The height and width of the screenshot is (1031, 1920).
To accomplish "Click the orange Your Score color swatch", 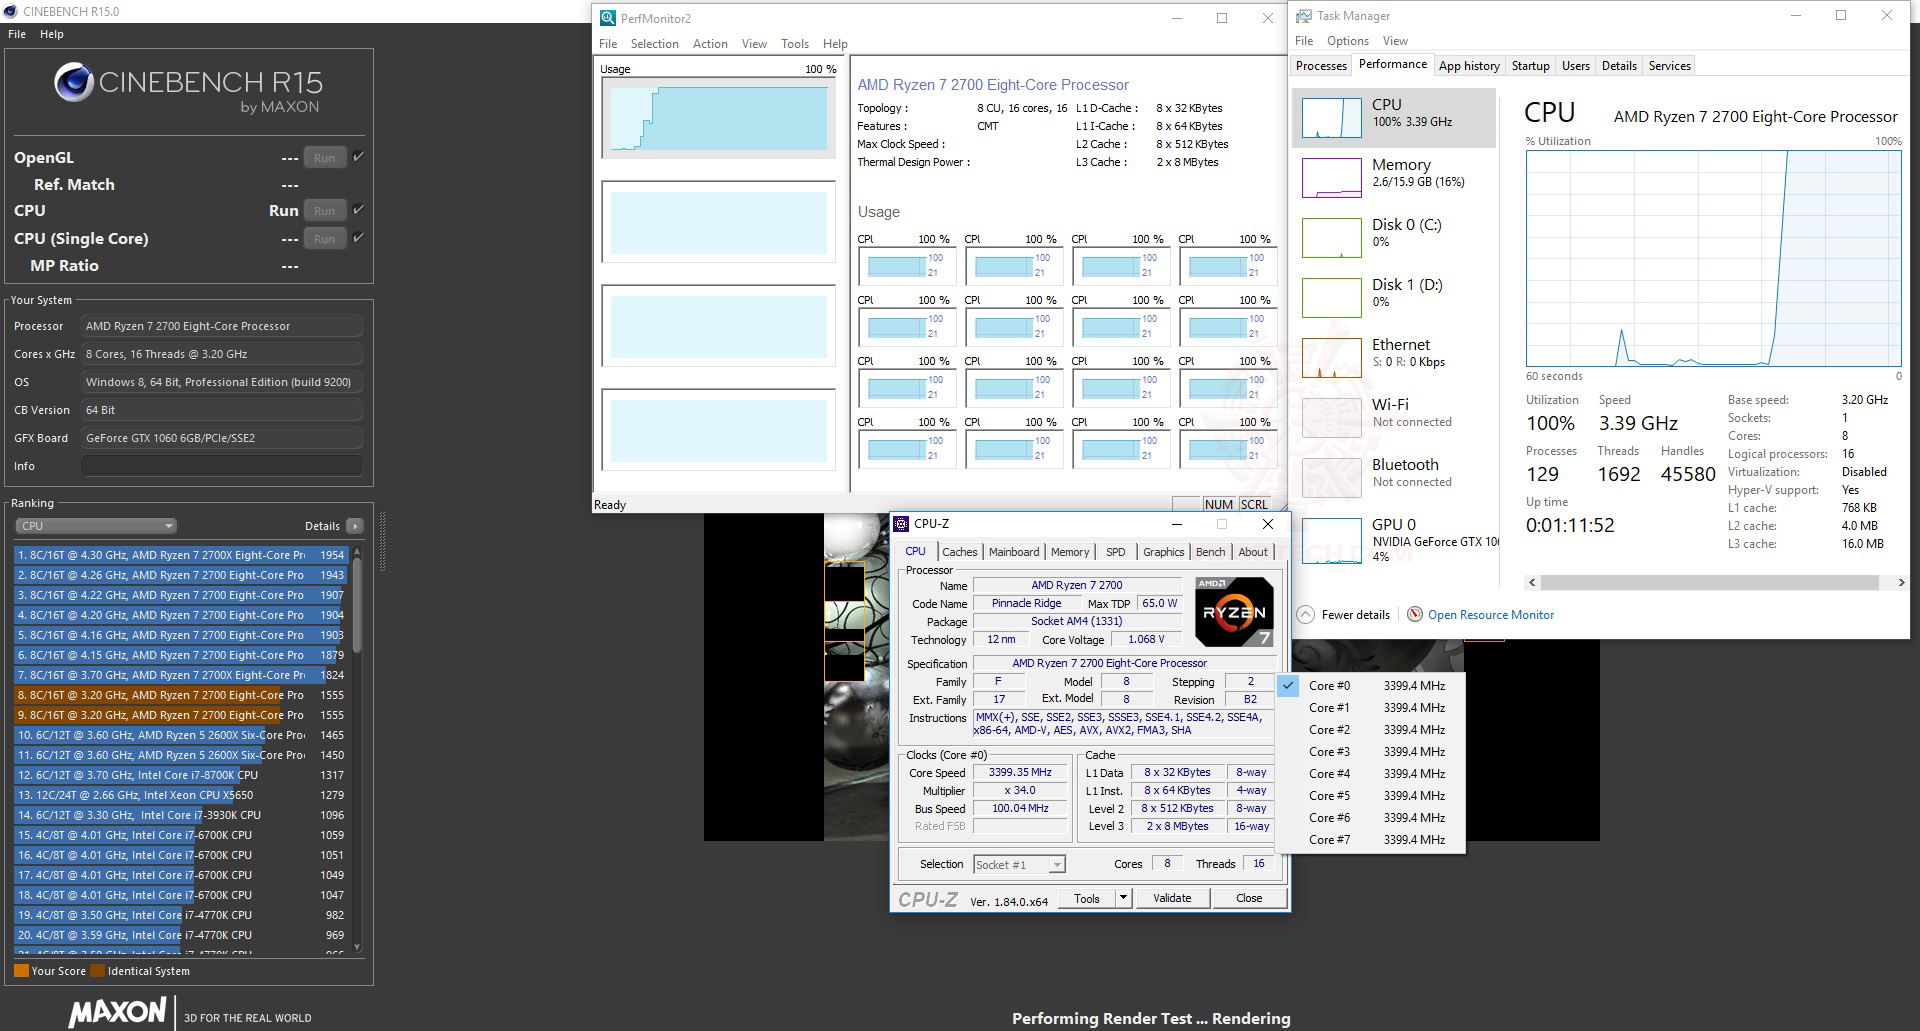I will pos(20,970).
